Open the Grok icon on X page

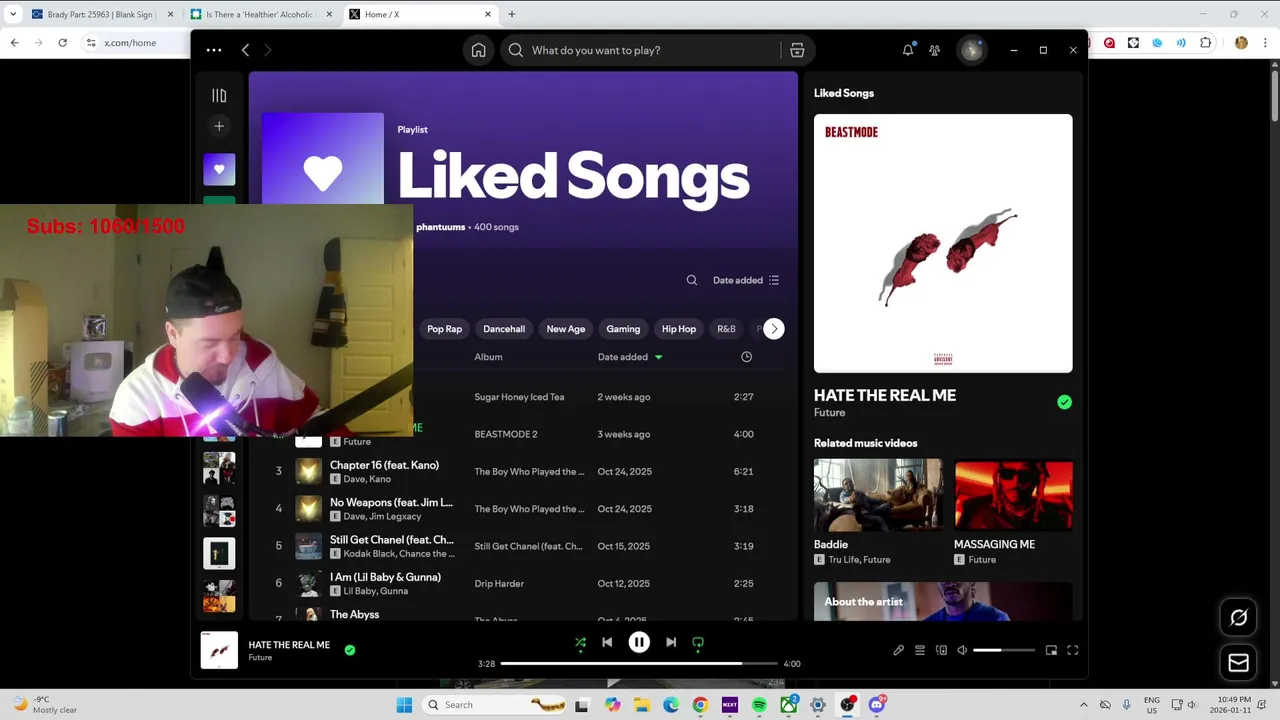pyautogui.click(x=1238, y=618)
